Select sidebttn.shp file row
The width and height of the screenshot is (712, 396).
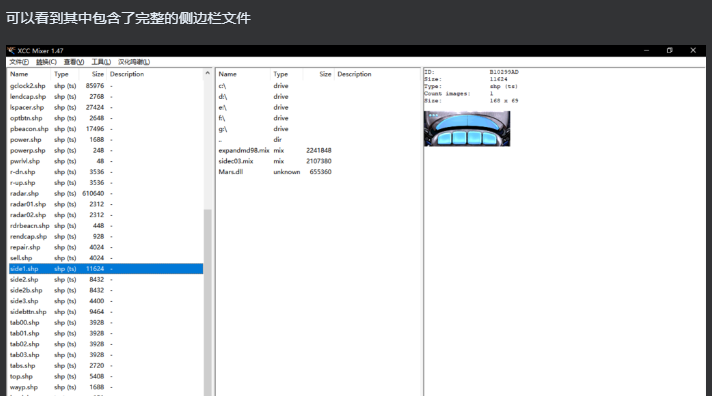pos(106,312)
